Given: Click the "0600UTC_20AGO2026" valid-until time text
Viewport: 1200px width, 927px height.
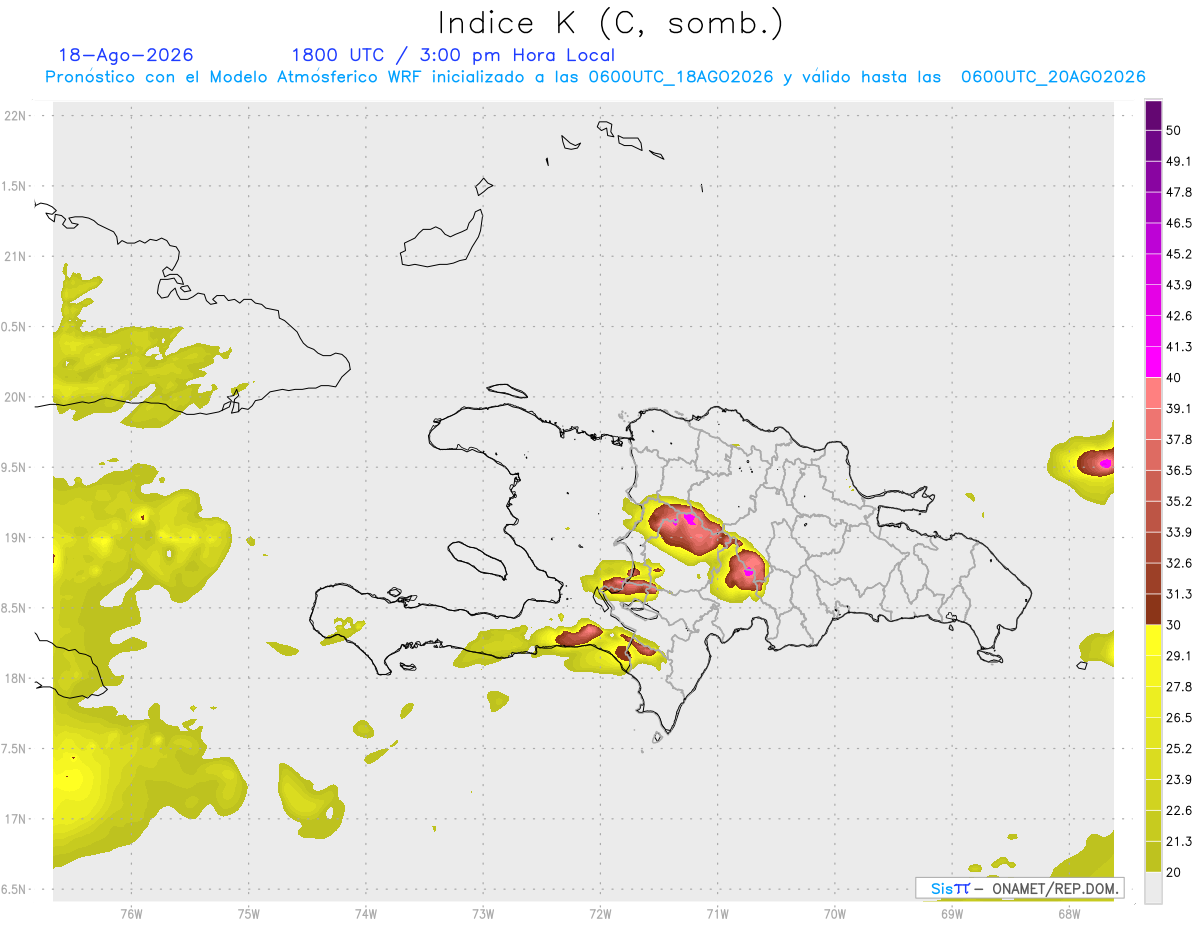Looking at the screenshot, I should pyautogui.click(x=1053, y=77).
